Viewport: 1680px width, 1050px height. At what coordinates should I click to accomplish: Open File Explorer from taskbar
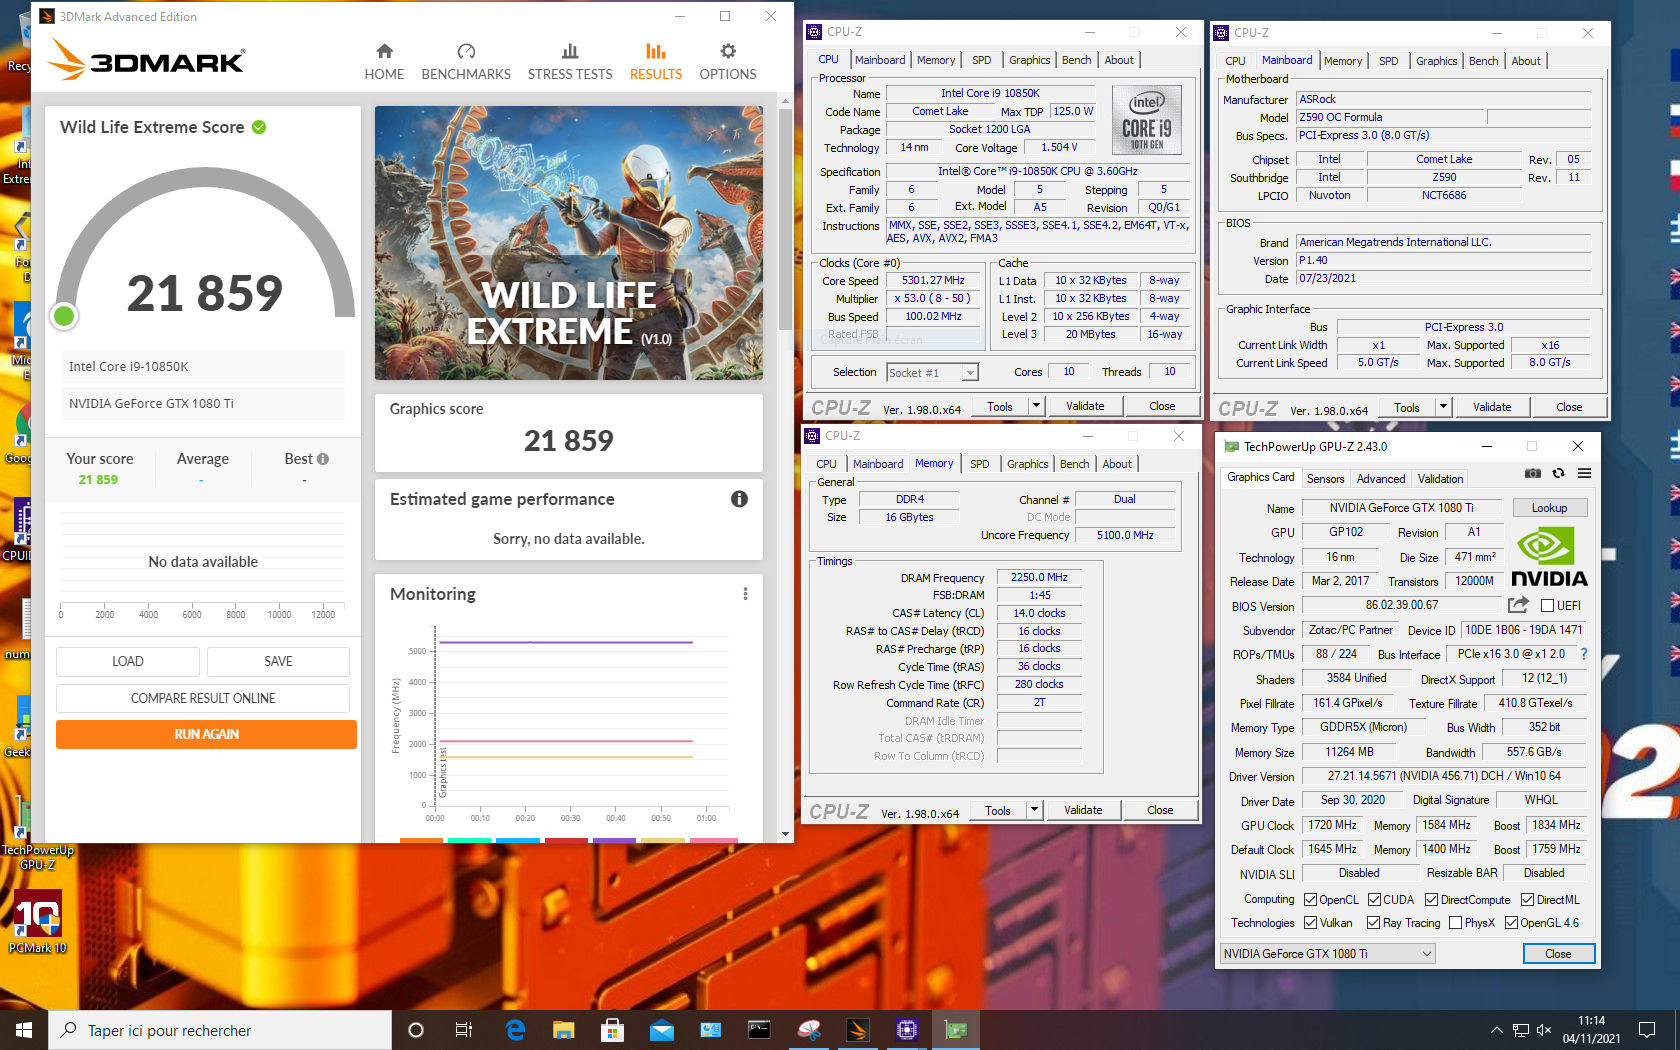(564, 1030)
